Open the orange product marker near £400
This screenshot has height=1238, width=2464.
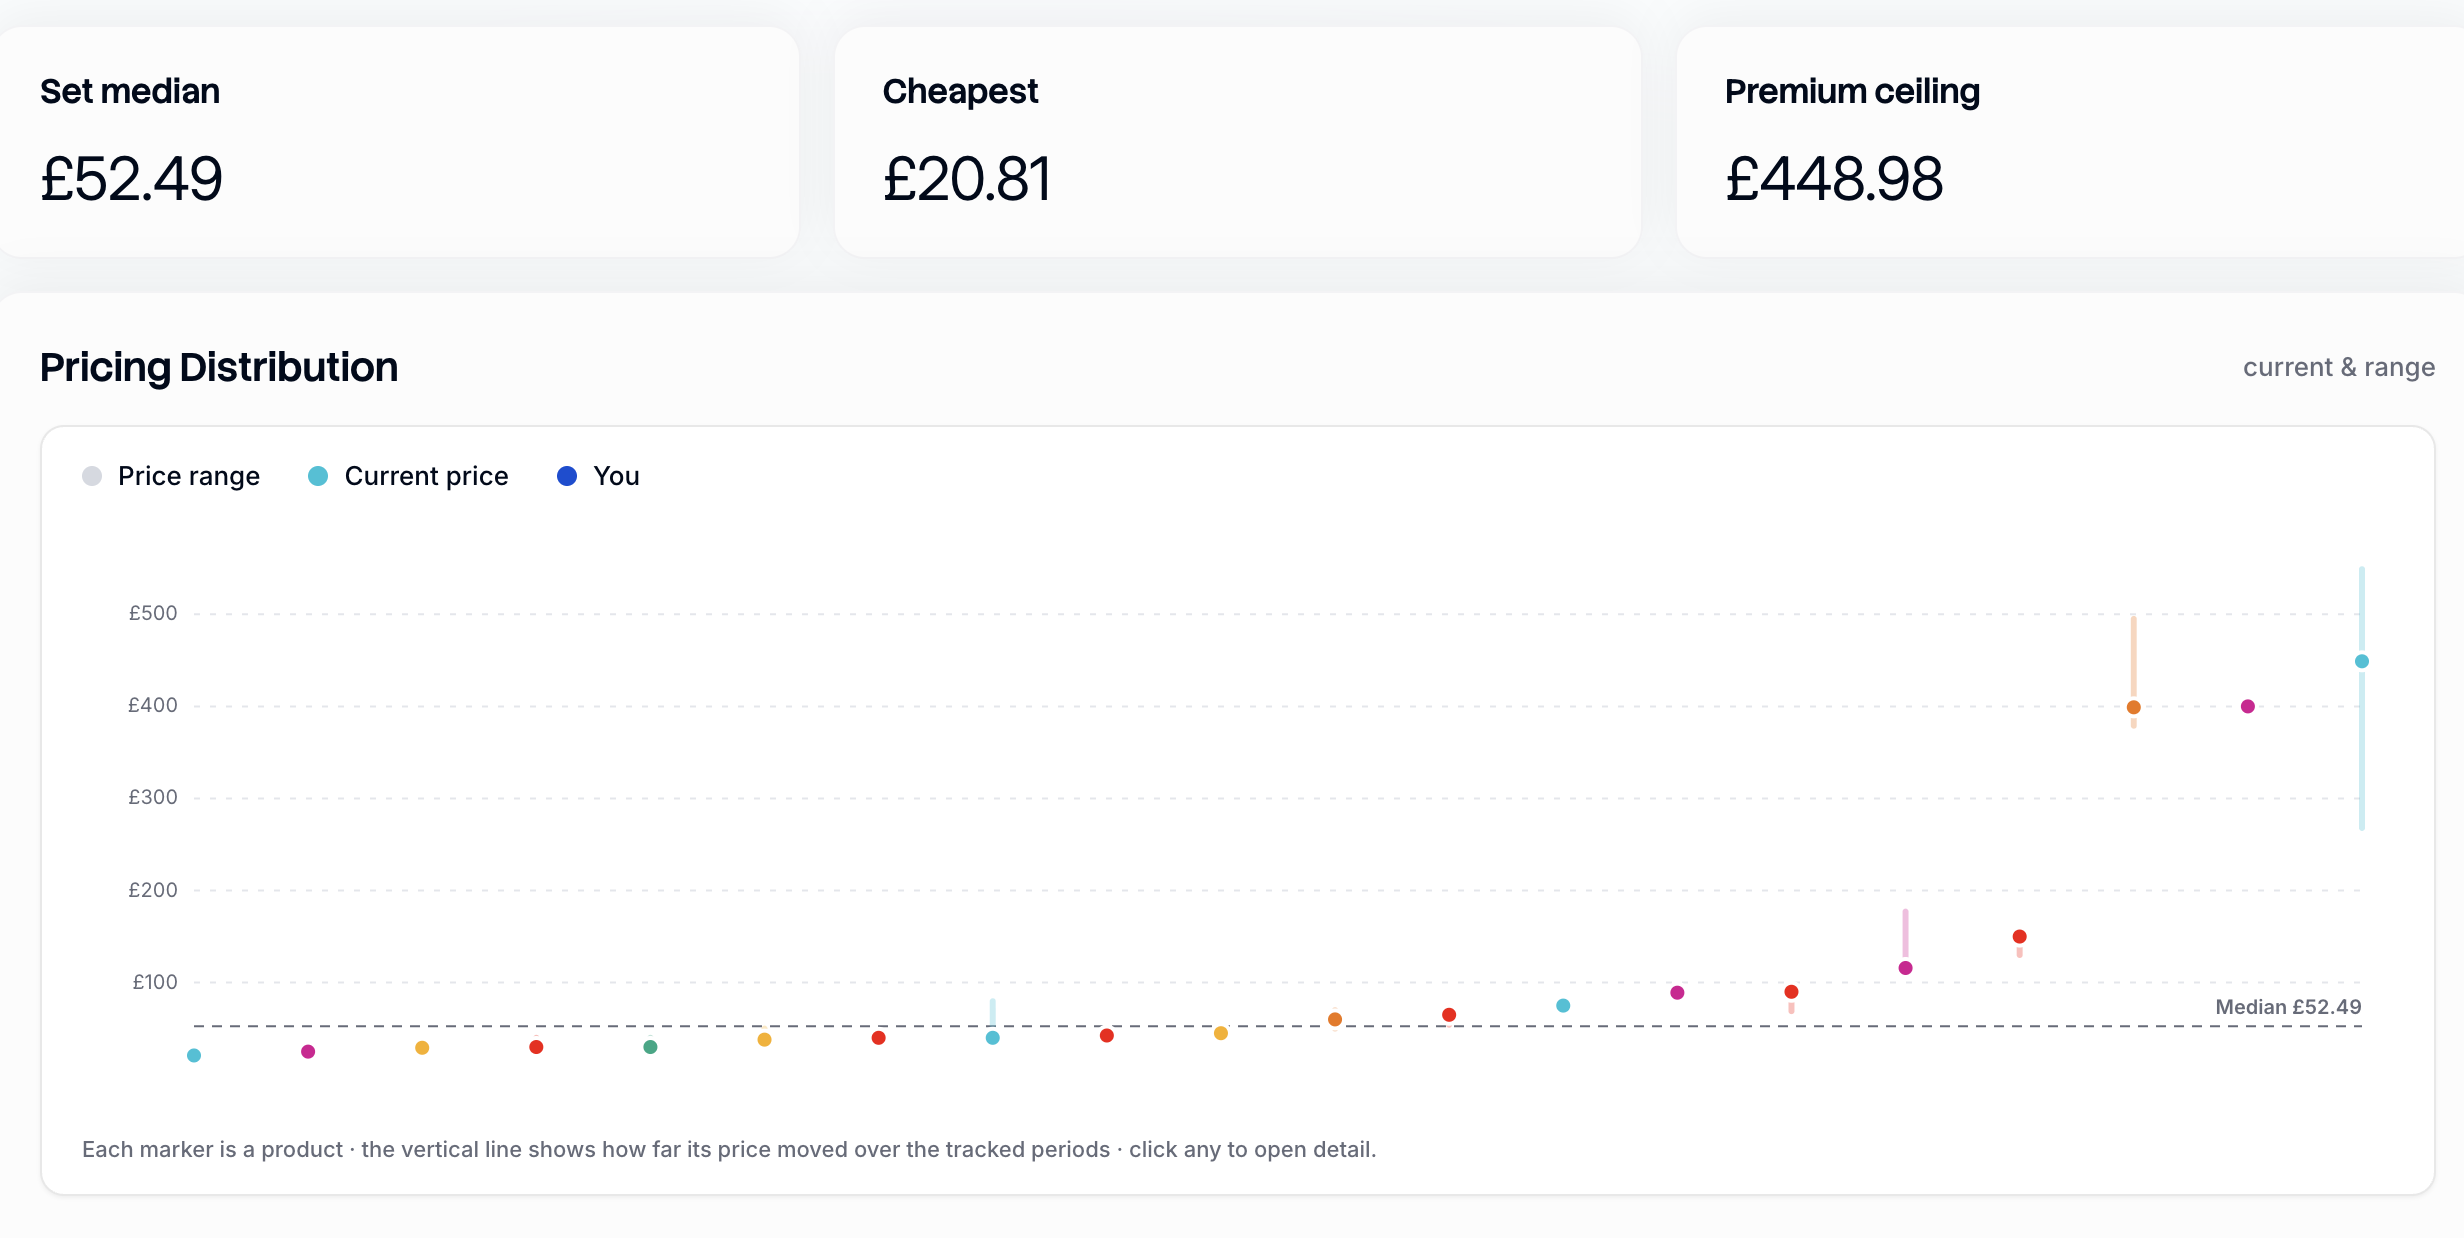pos(2133,707)
